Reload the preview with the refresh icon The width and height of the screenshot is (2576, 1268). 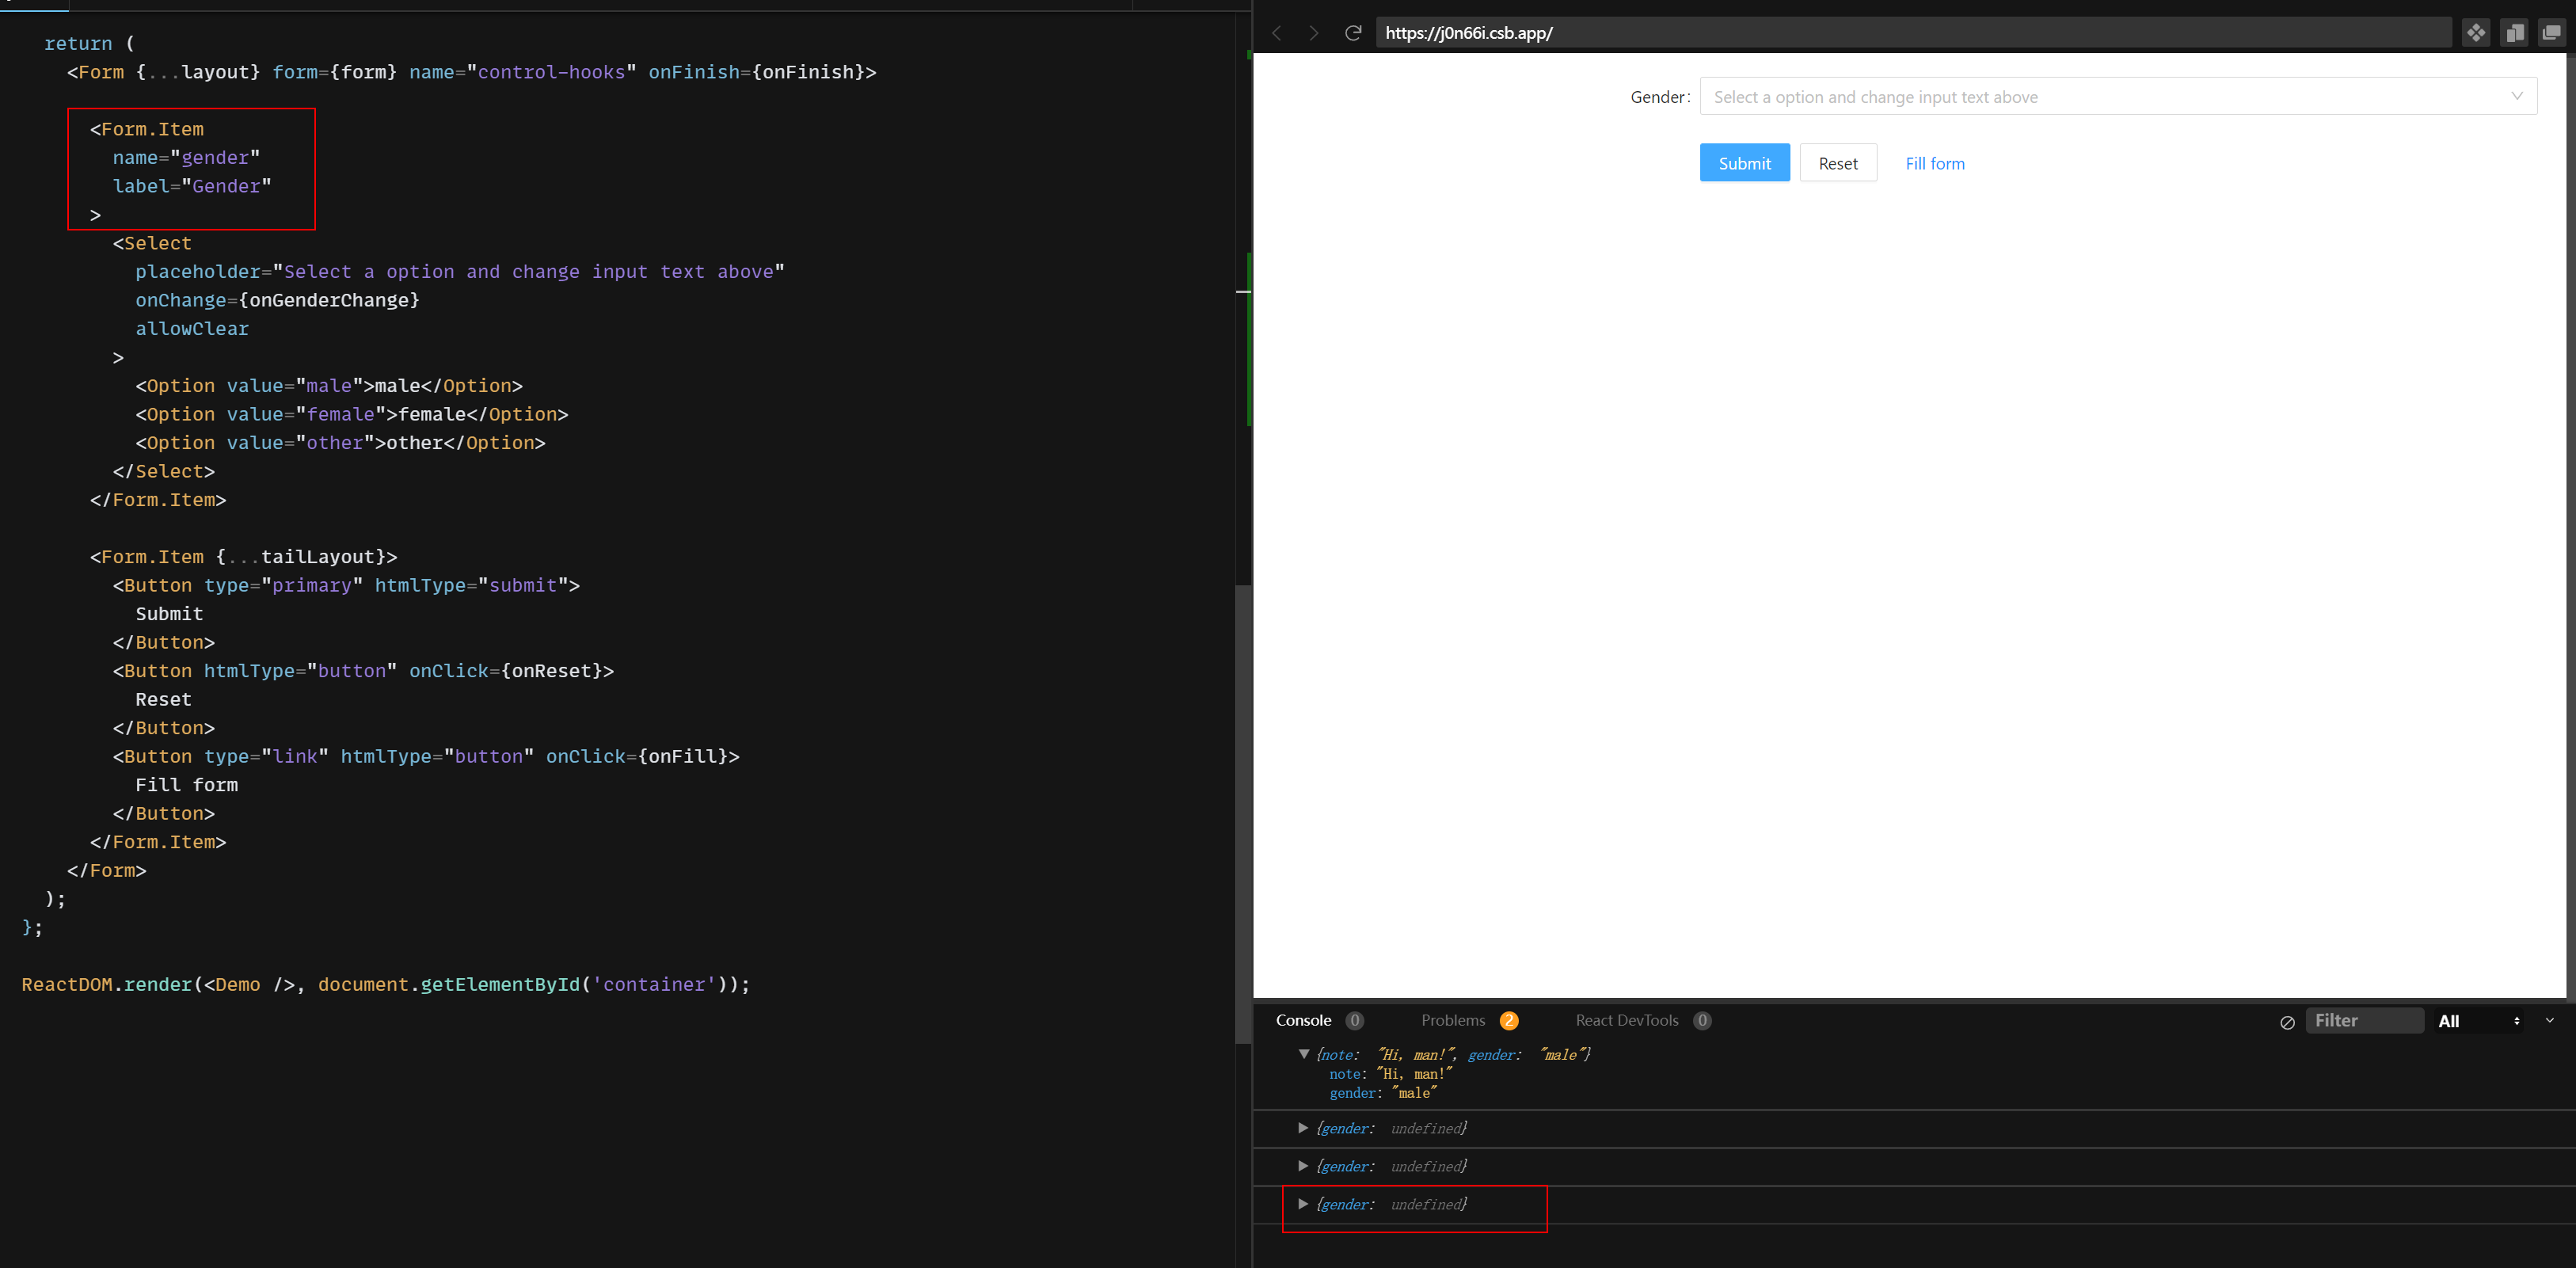[x=1353, y=32]
